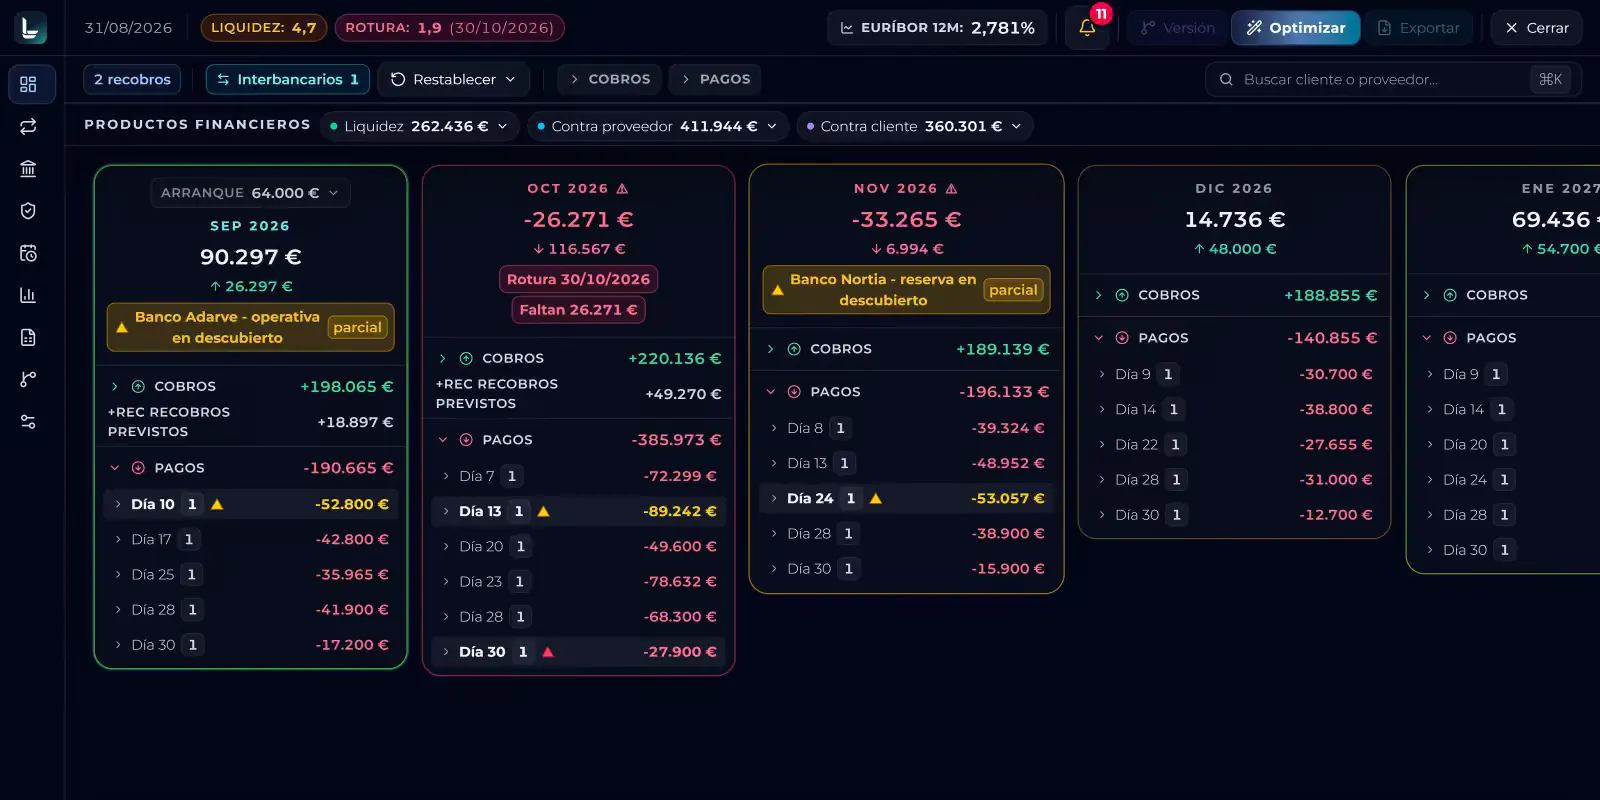The height and width of the screenshot is (800, 1600).
Task: Open the bank building icon in sidebar
Action: [x=28, y=169]
